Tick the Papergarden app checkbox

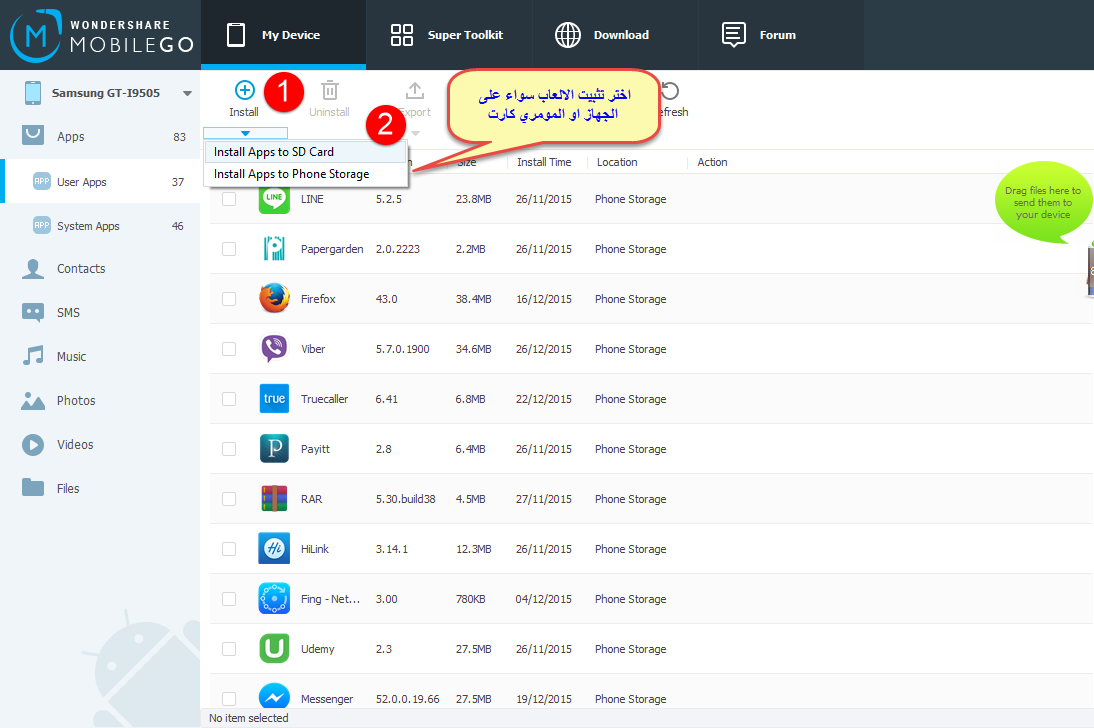coord(229,249)
